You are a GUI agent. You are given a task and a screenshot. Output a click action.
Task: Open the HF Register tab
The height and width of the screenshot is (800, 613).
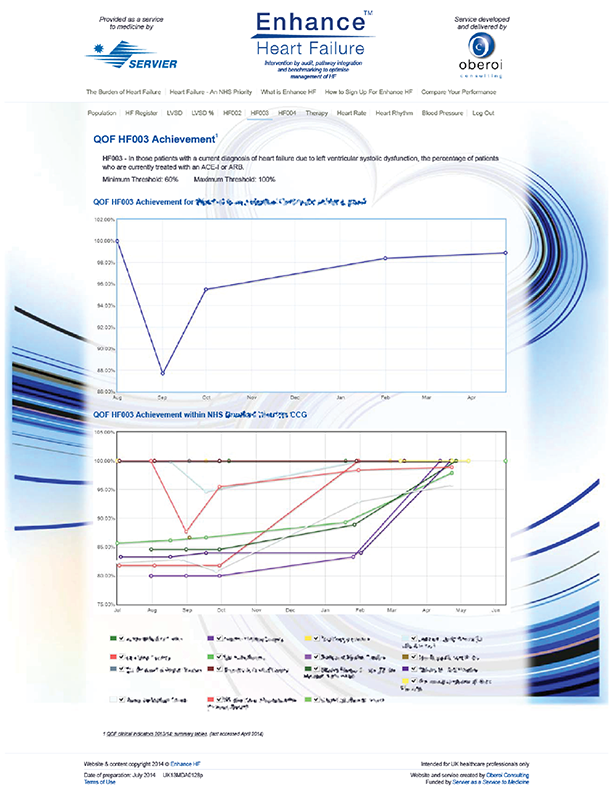pos(141,113)
